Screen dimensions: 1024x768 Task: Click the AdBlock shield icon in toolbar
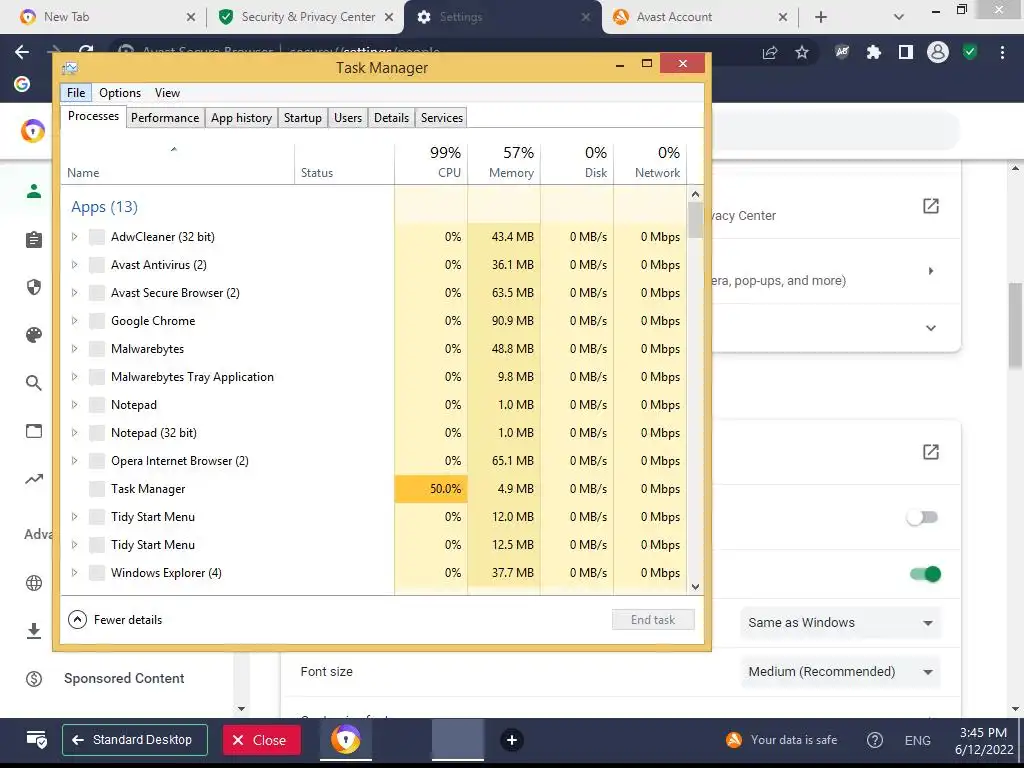pos(842,52)
